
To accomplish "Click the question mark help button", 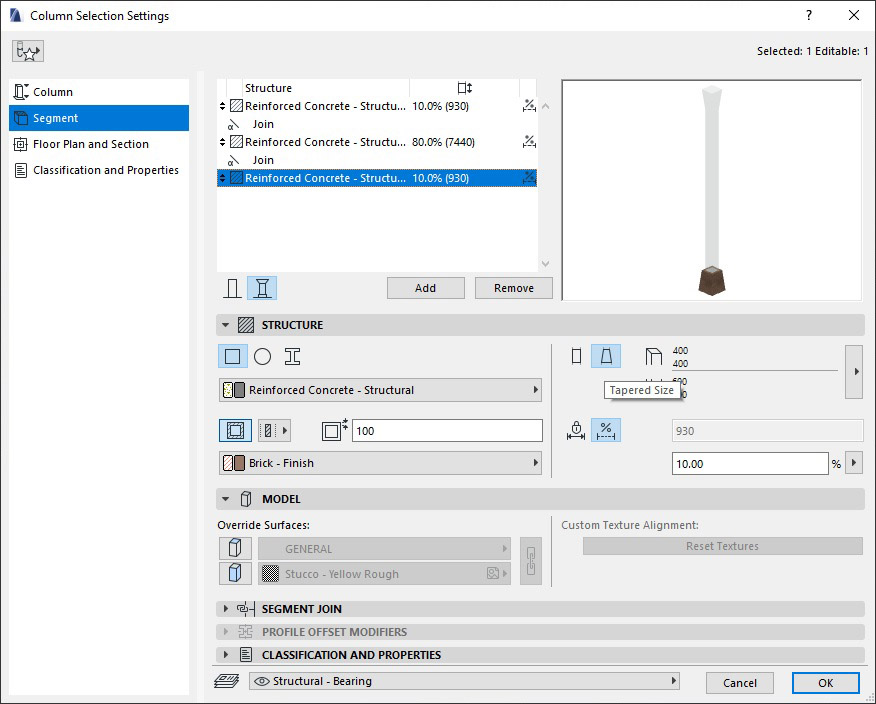I will [808, 15].
